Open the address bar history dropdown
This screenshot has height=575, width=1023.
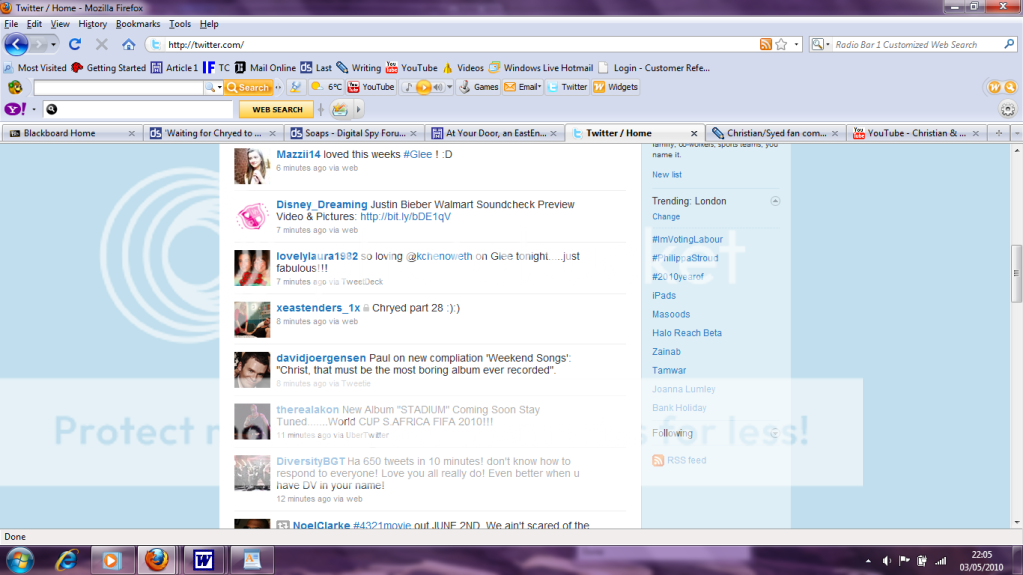[x=796, y=44]
